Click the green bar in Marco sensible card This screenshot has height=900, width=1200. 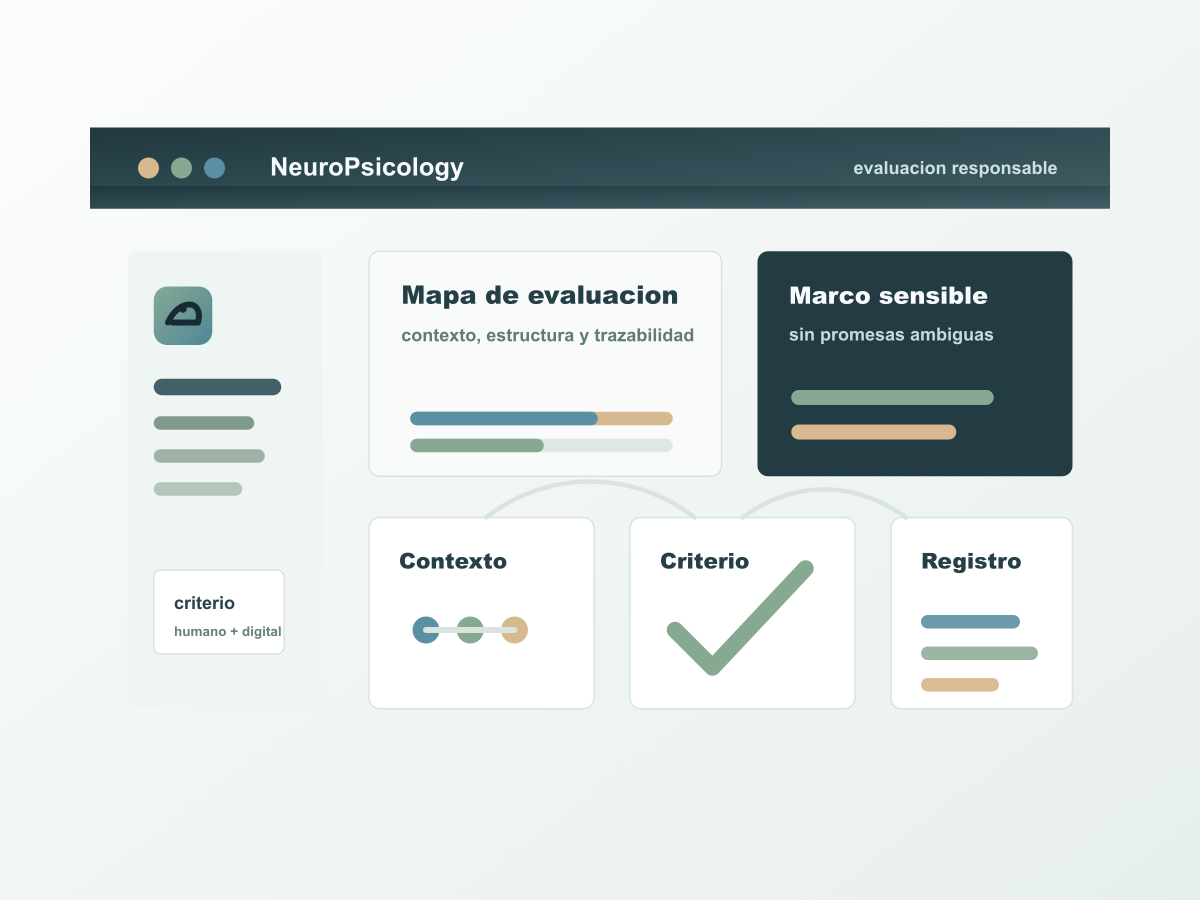pos(892,397)
